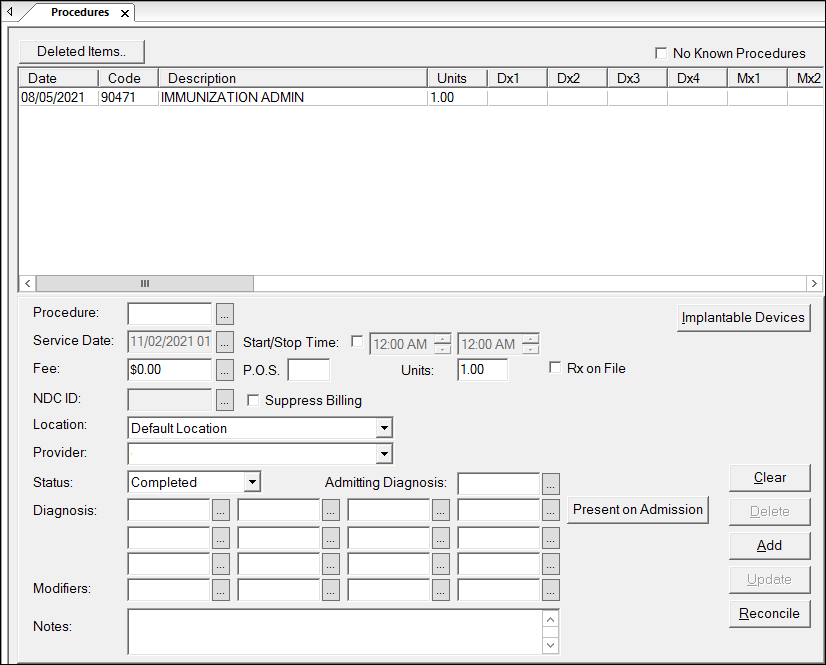Screen dimensions: 826x665
Task: Click the tab-scroll left arrow beside Procedures
Action: click(x=9, y=11)
